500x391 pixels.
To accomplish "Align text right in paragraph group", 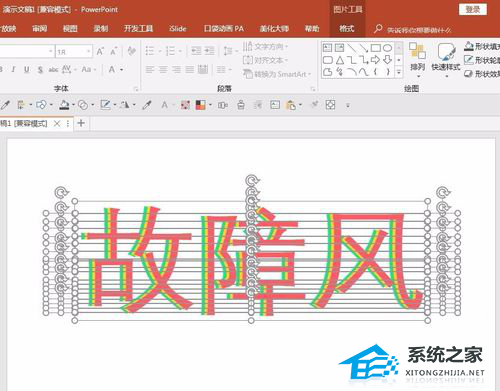I will click(176, 69).
